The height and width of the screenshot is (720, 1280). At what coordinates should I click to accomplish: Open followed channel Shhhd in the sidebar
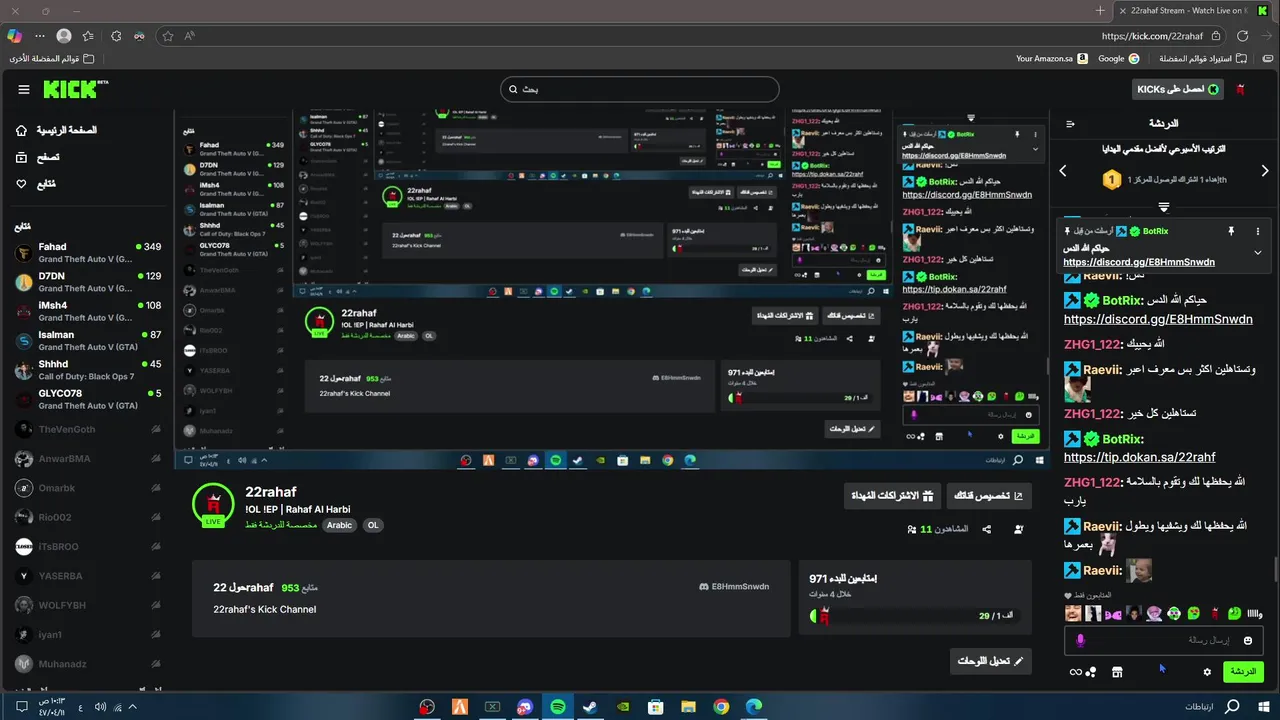pyautogui.click(x=88, y=370)
